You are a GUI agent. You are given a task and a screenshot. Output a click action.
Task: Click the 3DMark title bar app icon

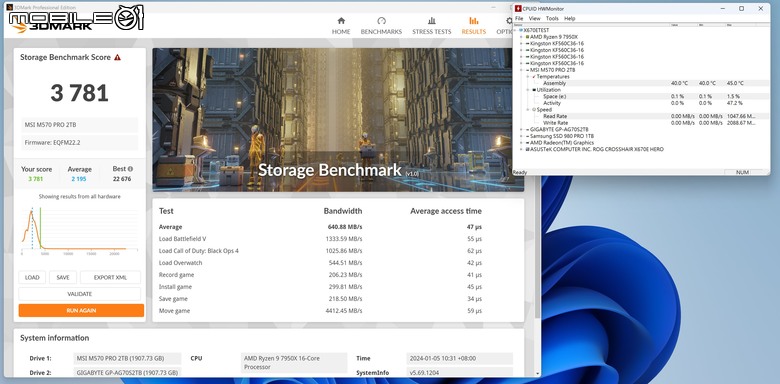coord(9,7)
